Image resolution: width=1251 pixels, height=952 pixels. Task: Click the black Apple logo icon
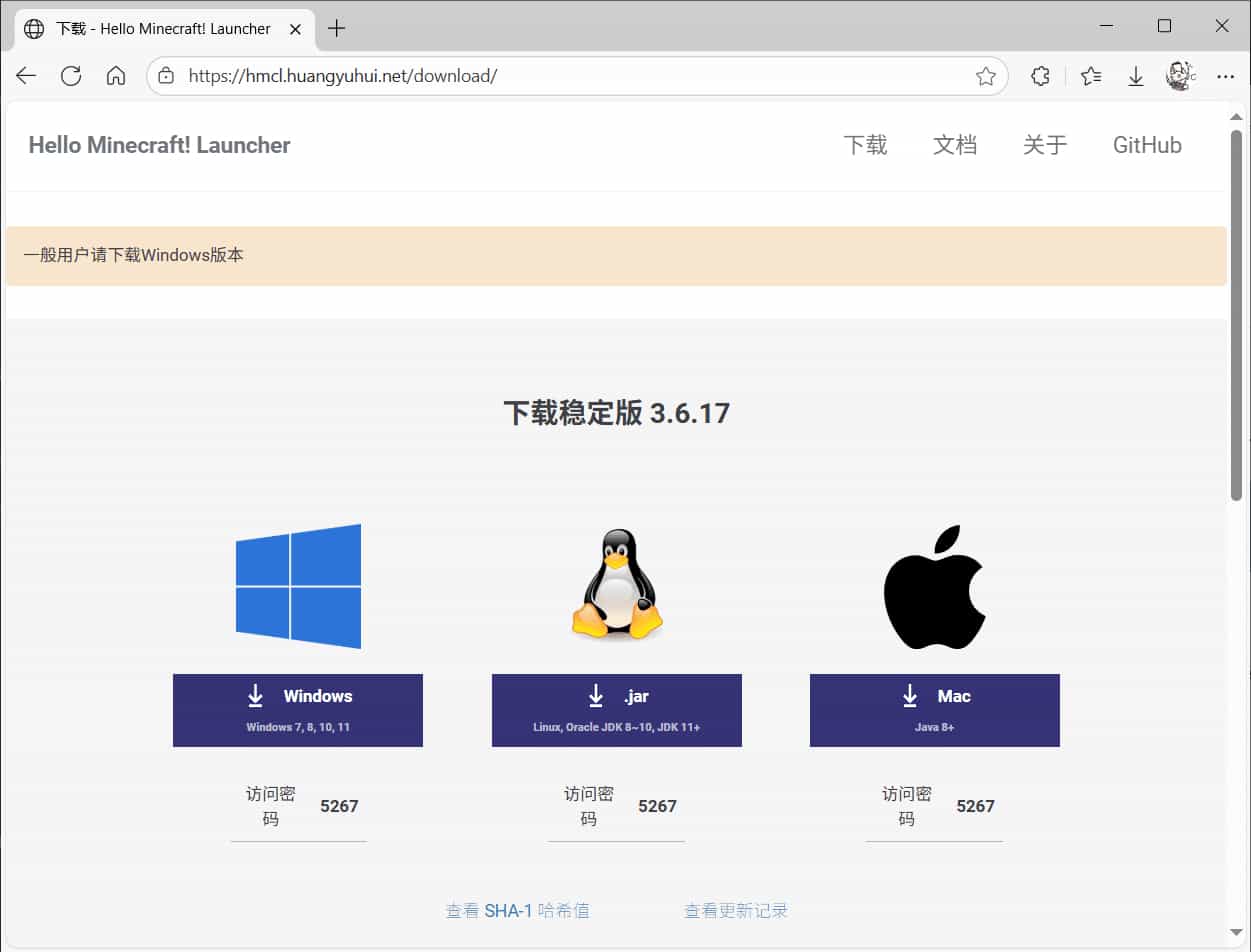934,587
